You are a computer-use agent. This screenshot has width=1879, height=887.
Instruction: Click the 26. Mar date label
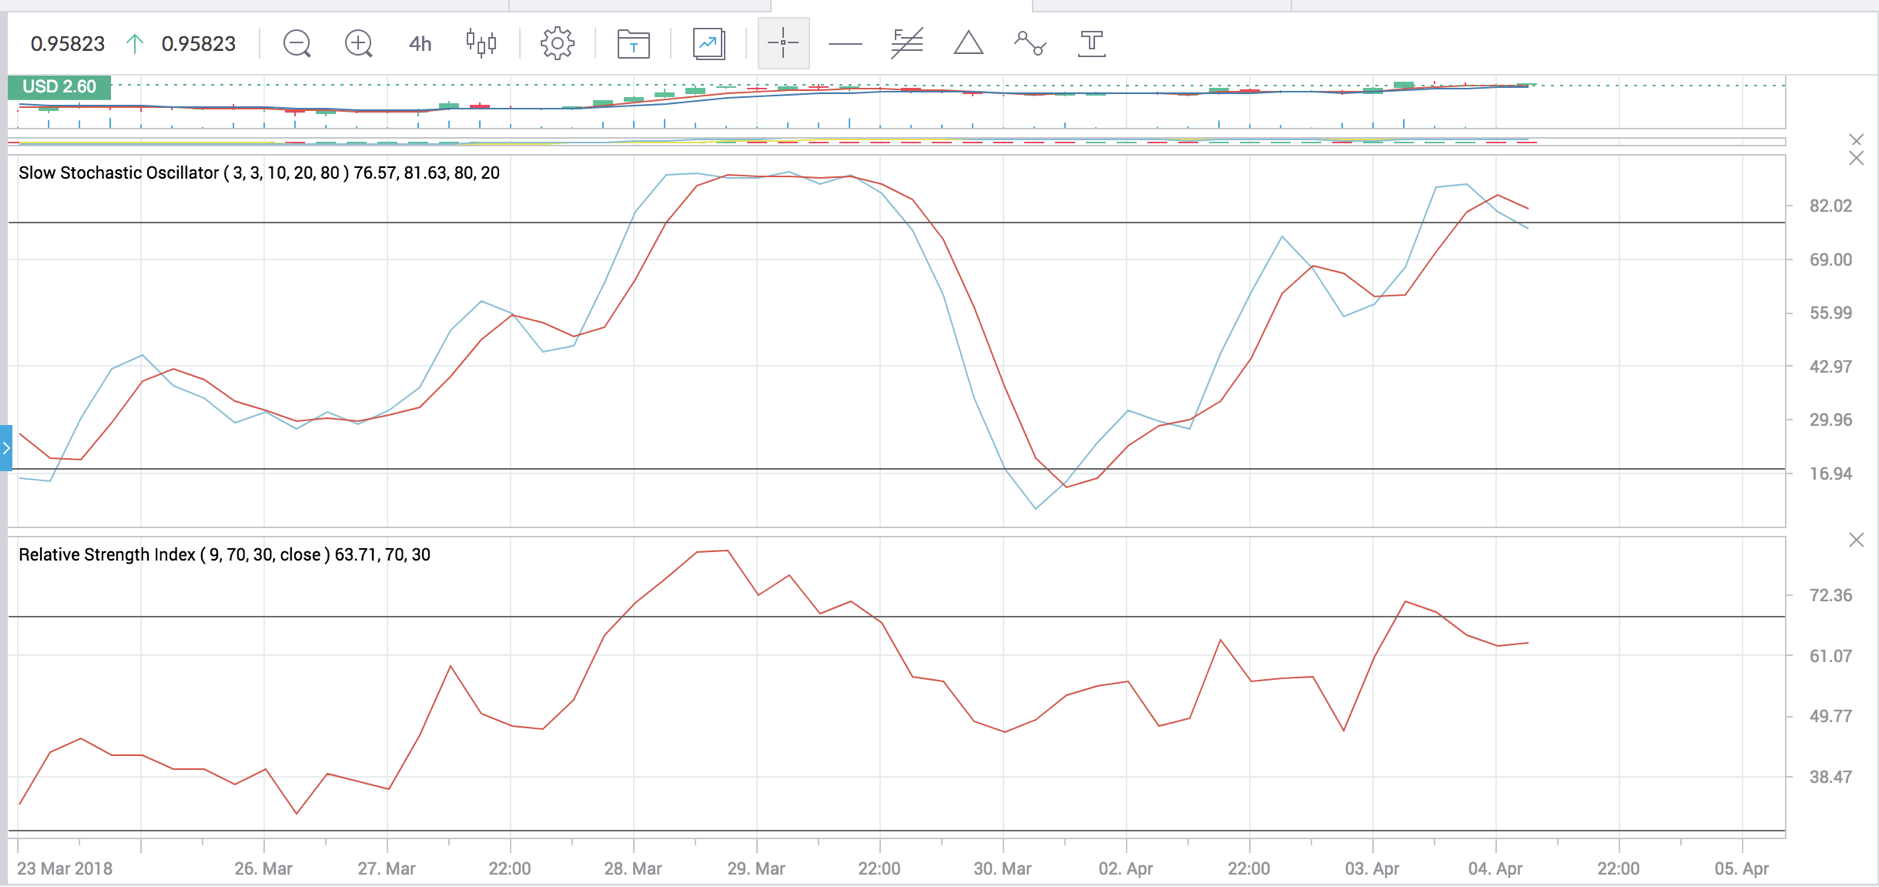point(263,869)
